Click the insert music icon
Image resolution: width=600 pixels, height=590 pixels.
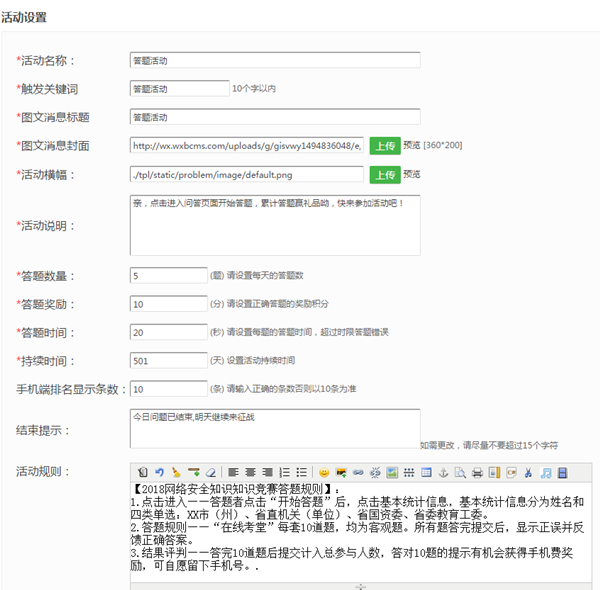click(546, 473)
